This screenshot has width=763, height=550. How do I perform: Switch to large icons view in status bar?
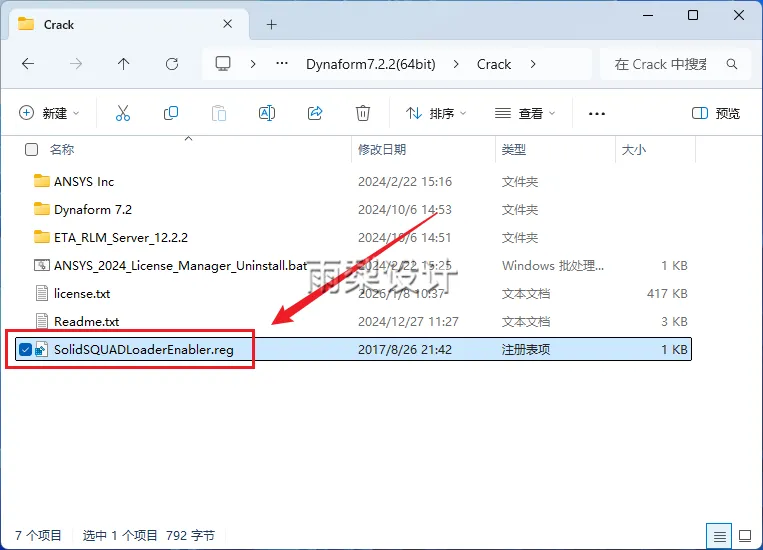[x=745, y=536]
